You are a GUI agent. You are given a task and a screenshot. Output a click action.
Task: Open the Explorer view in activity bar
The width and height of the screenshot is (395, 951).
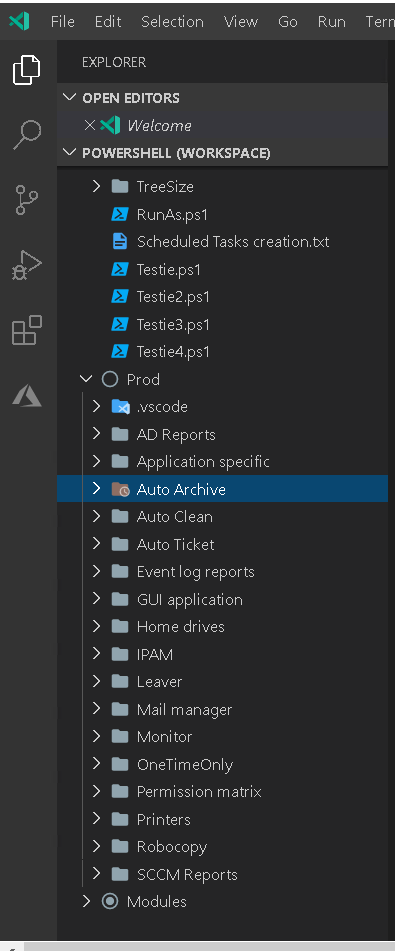click(27, 70)
